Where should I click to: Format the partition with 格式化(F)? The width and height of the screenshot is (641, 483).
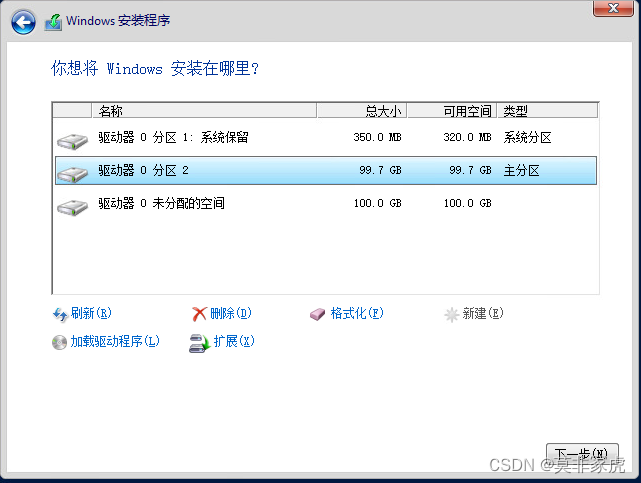click(357, 313)
